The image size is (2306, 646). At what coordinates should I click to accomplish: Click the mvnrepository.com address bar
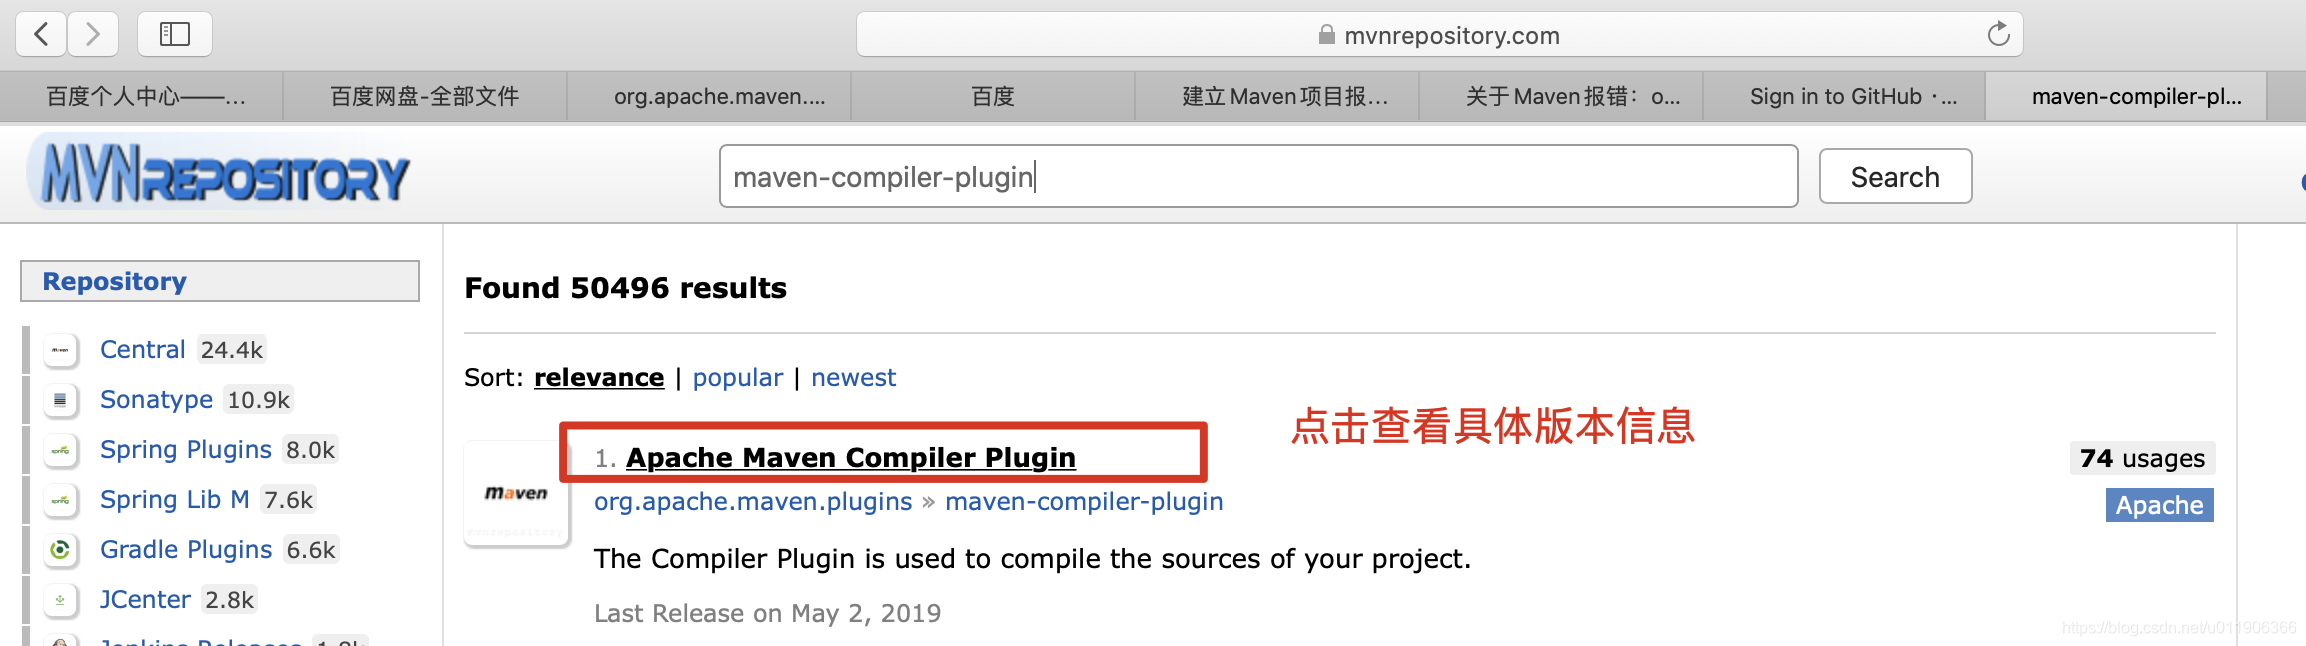(x=1439, y=34)
